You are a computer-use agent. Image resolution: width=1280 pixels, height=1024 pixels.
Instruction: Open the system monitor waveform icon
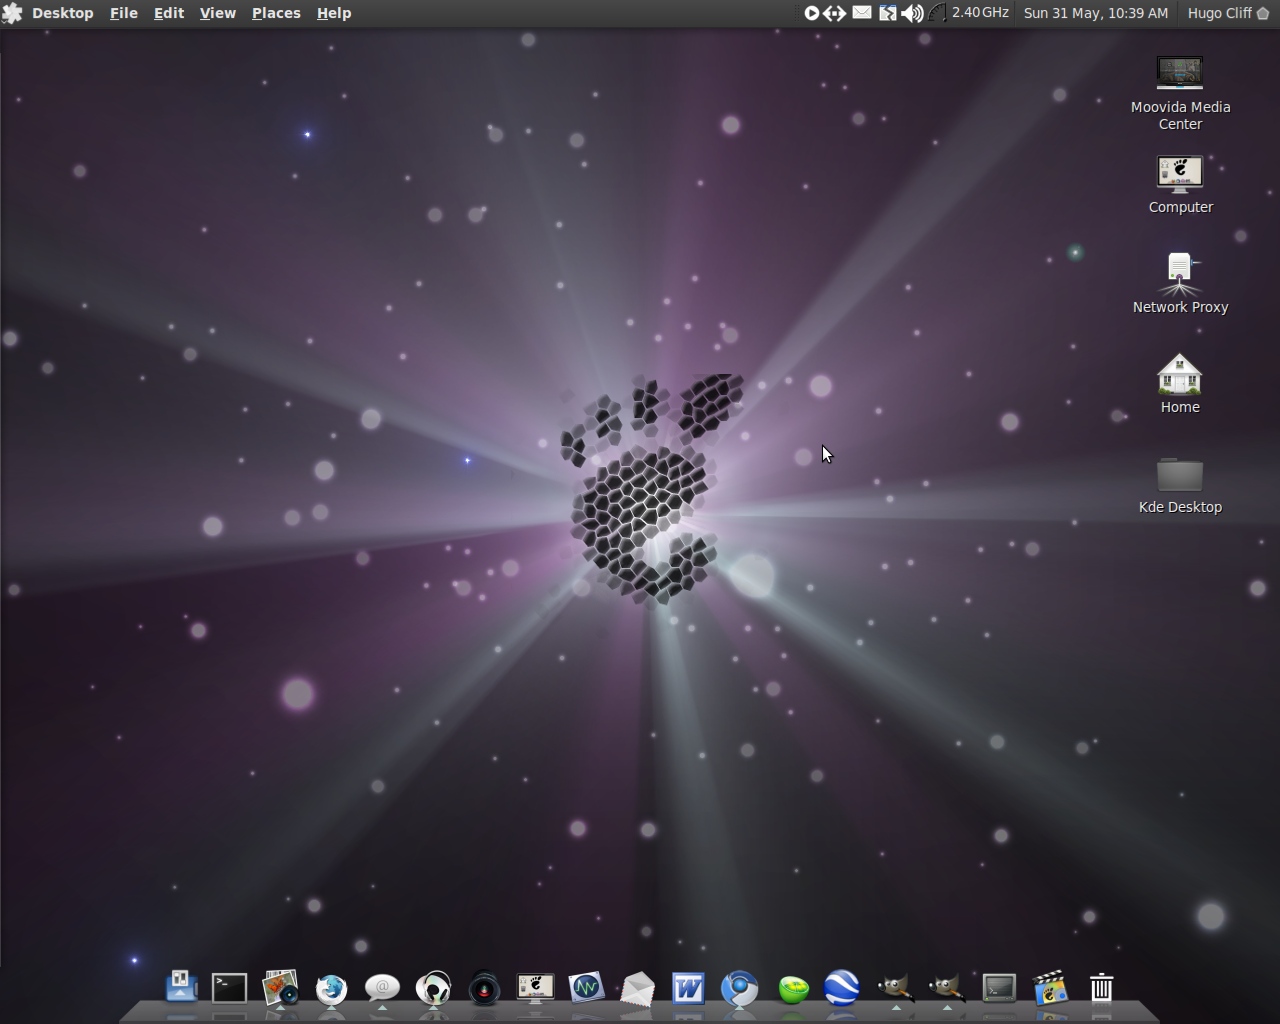(586, 988)
